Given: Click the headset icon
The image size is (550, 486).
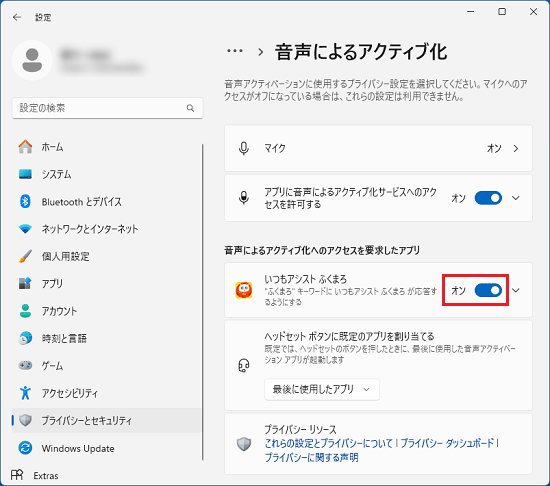Looking at the screenshot, I should (x=244, y=365).
